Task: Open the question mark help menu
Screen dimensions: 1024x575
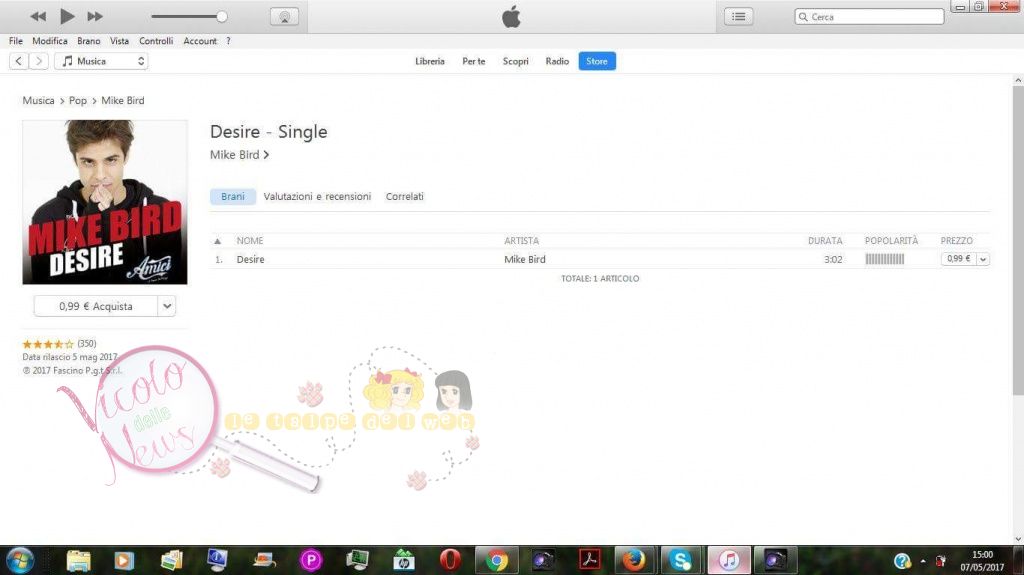Action: [229, 41]
